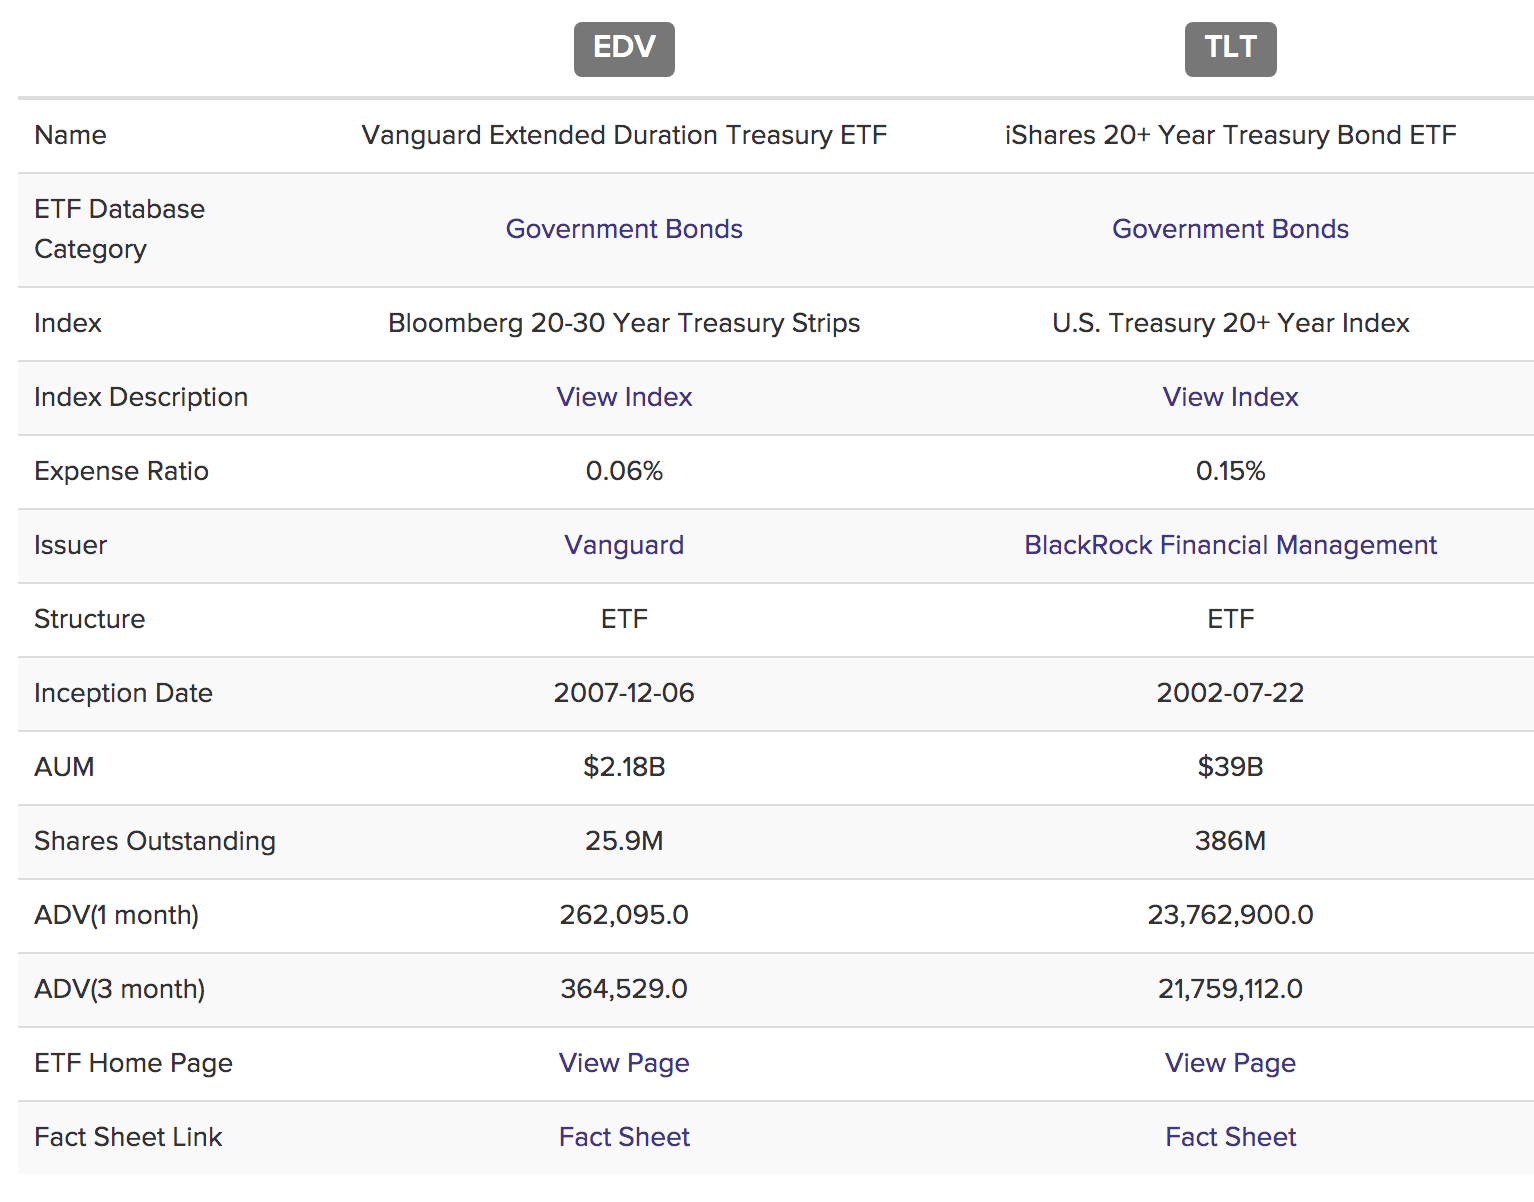Open the EDV ETF home page link
Viewport: 1534px width, 1202px height.
click(x=624, y=1063)
